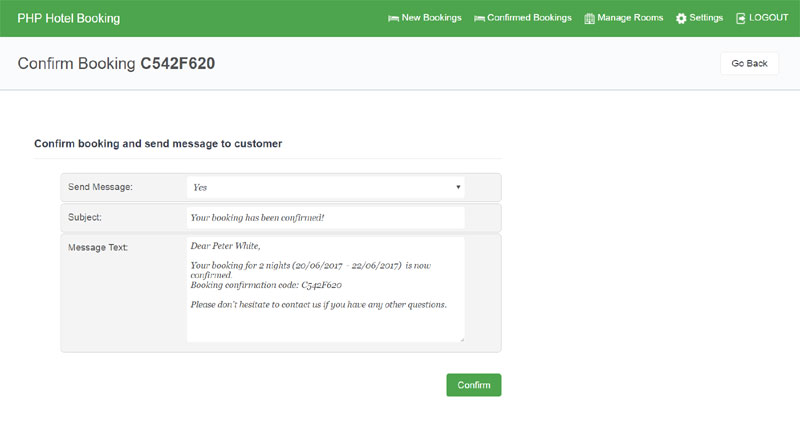Click the Send Message field label
The height and width of the screenshot is (433, 800).
[x=100, y=187]
